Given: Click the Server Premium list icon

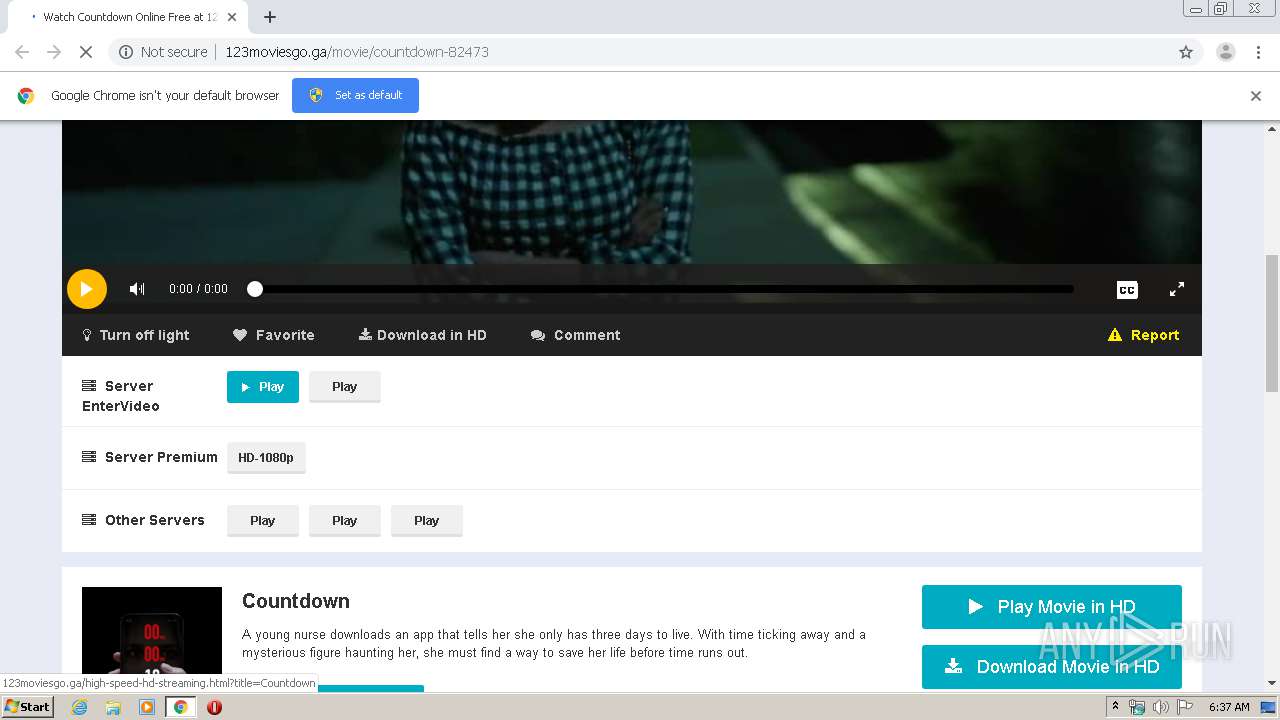Looking at the screenshot, I should [89, 457].
